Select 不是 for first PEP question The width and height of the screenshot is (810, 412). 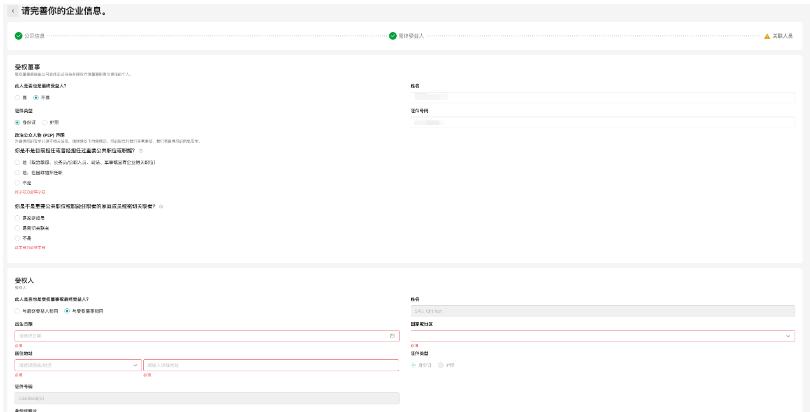click(18, 183)
